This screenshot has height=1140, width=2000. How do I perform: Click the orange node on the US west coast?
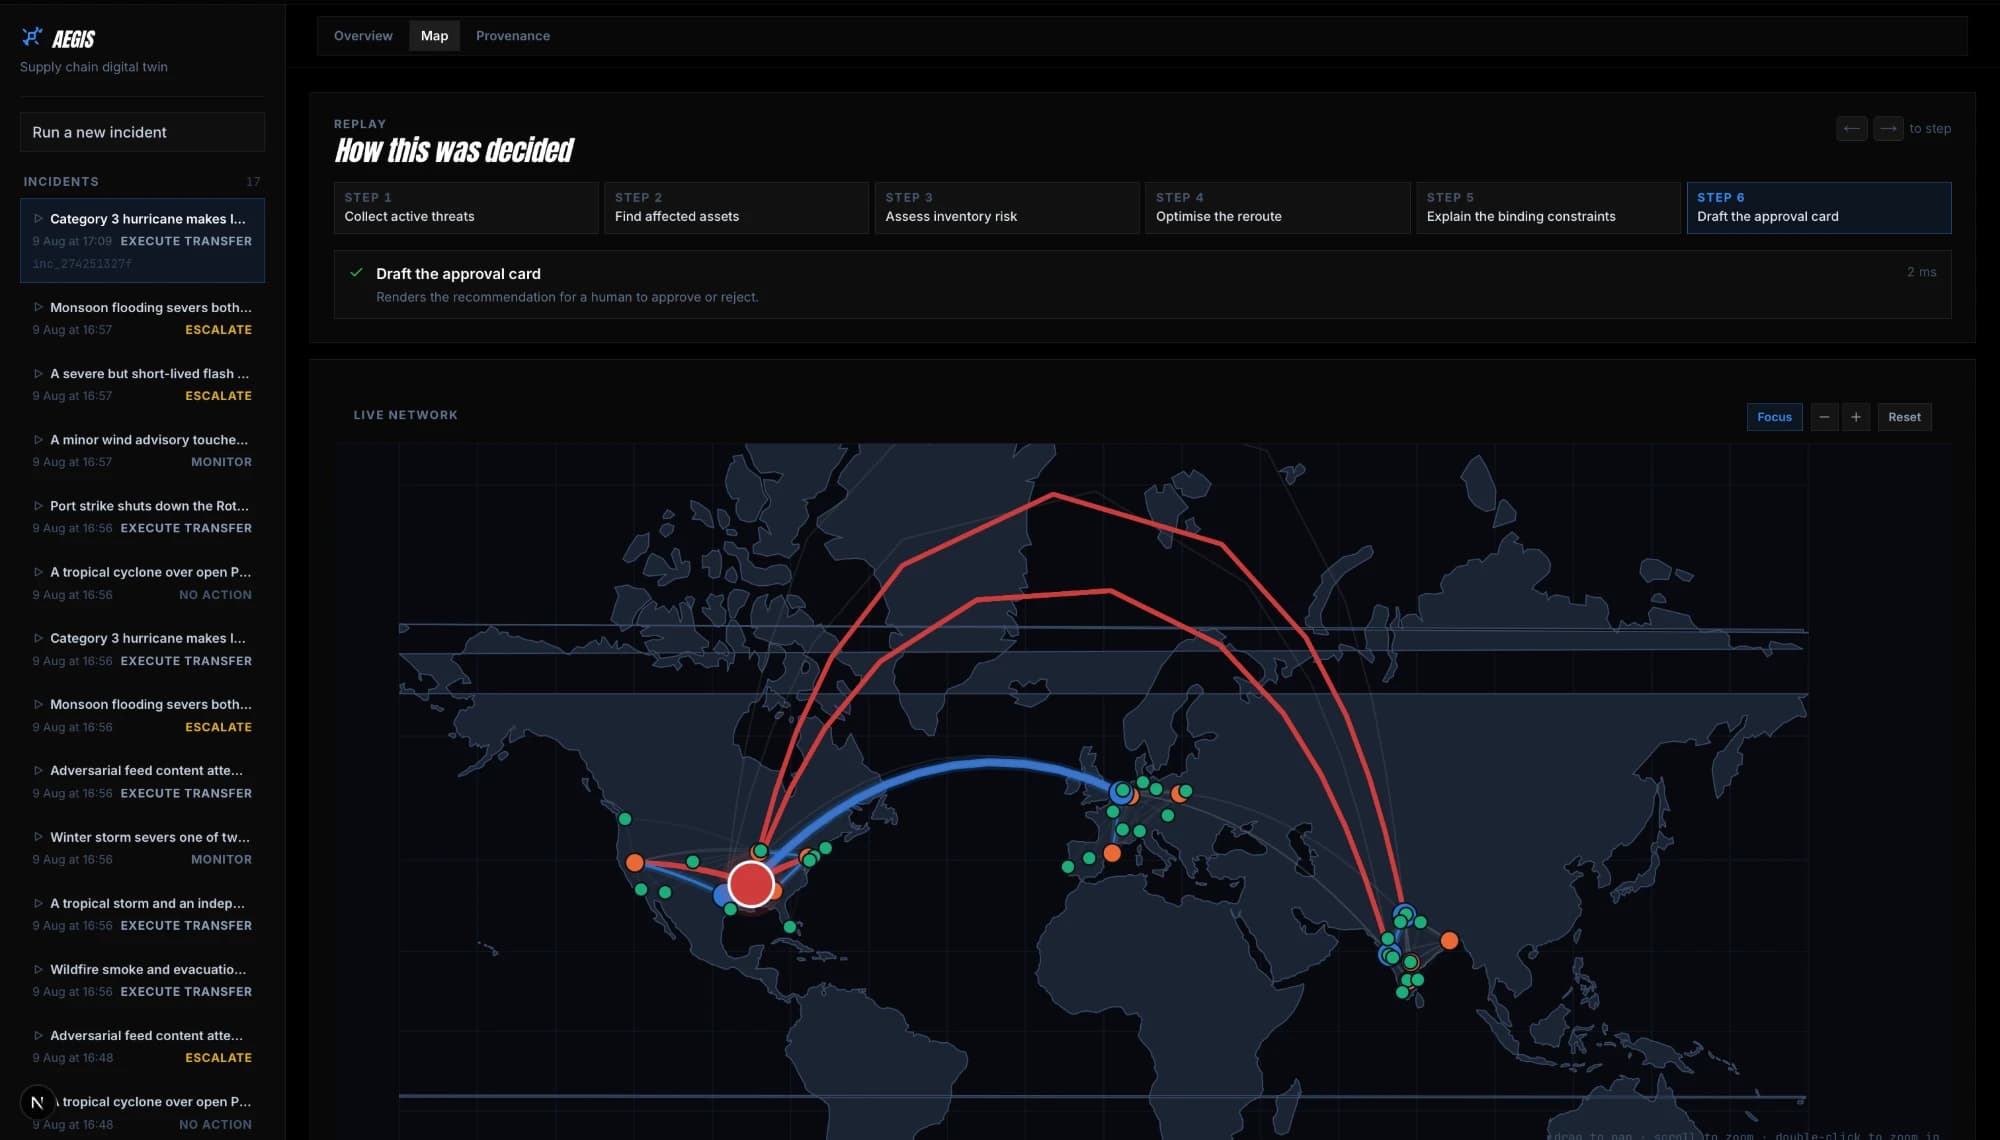pyautogui.click(x=634, y=862)
